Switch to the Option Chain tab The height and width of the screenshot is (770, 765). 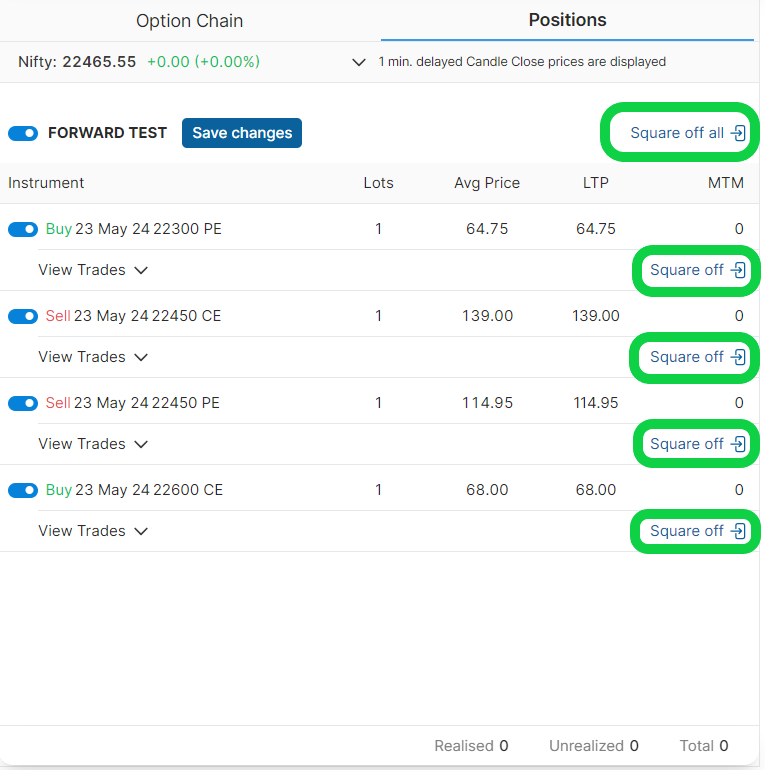[190, 21]
